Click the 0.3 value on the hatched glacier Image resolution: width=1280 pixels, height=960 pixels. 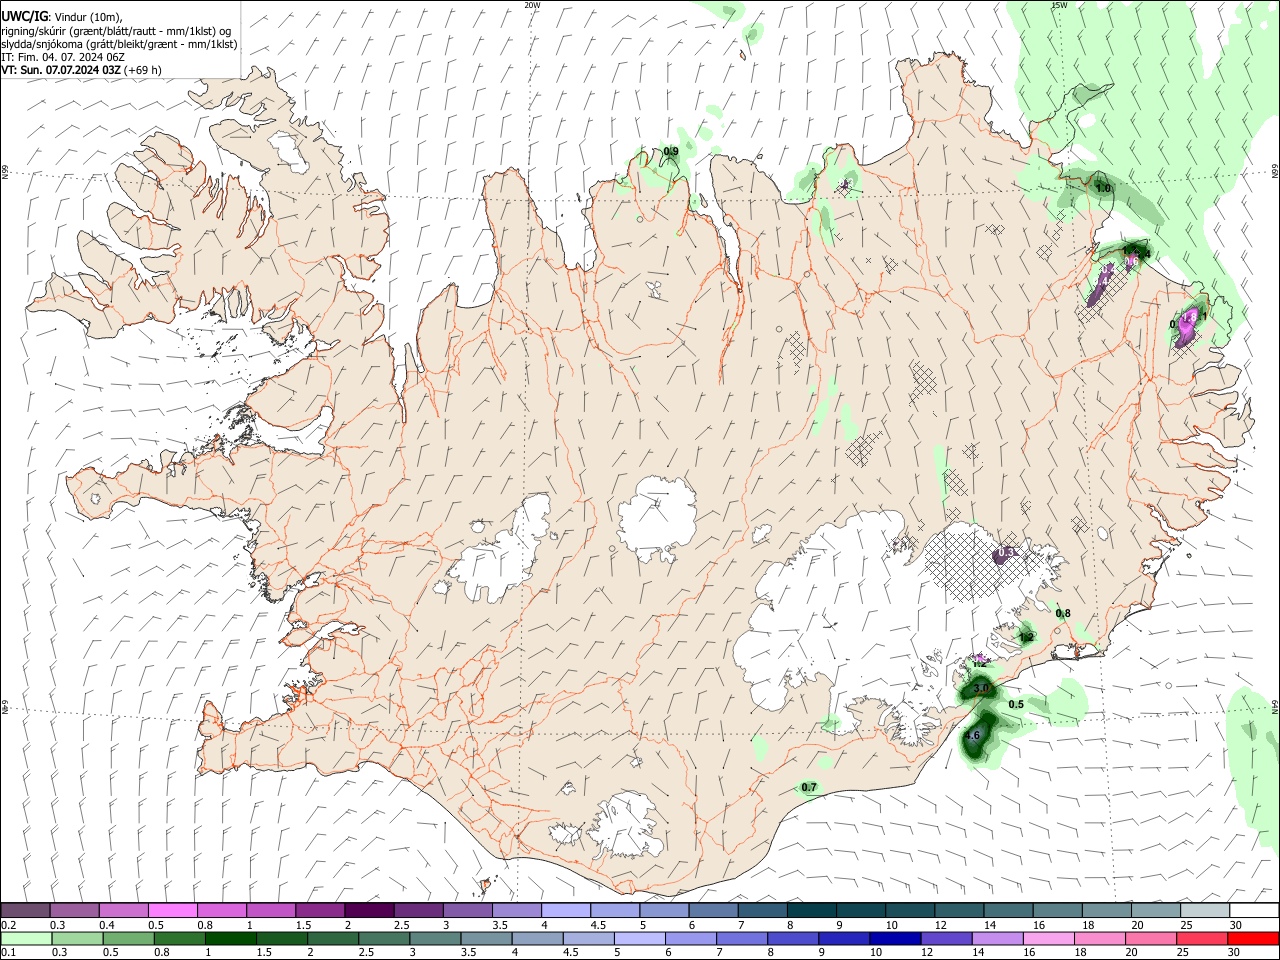click(x=1007, y=553)
